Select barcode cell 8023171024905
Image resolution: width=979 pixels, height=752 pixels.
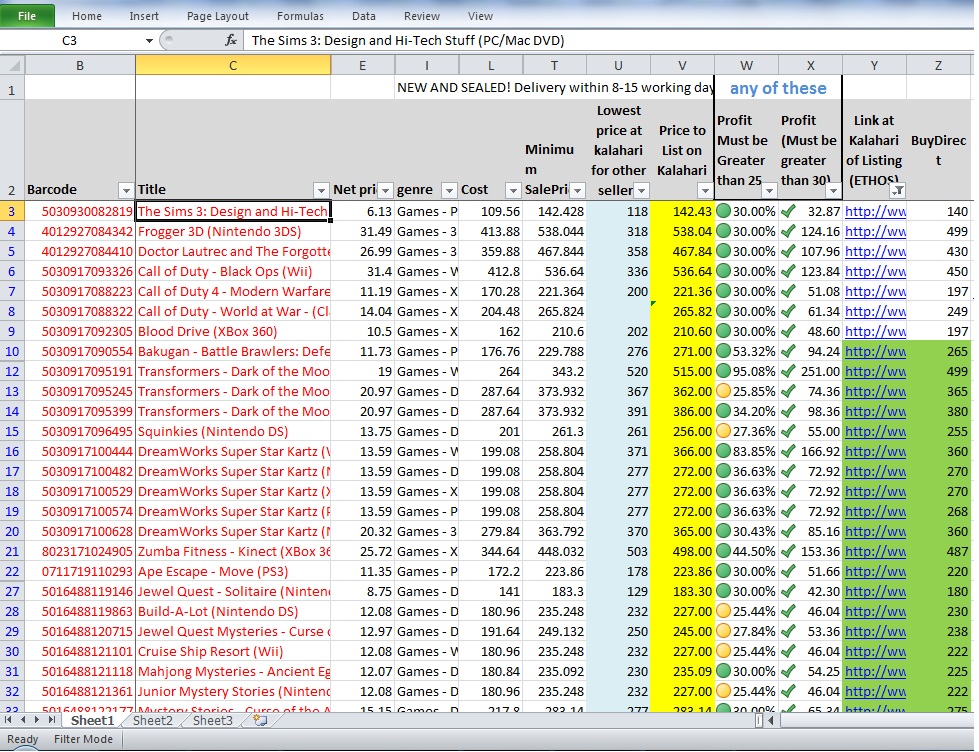coord(80,552)
